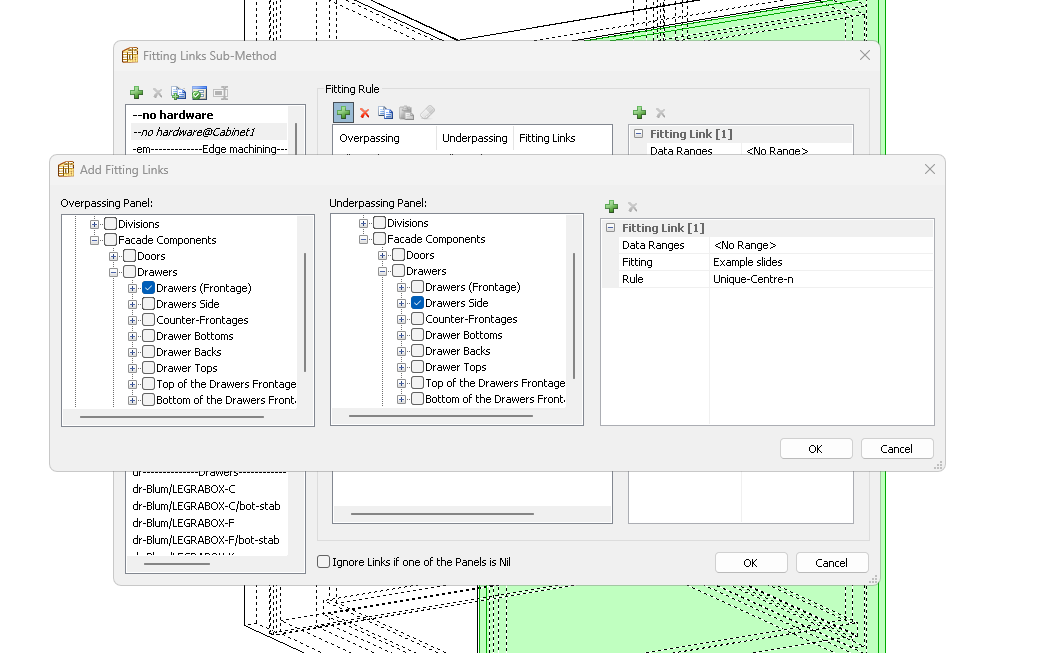1037x653 pixels.
Task: Click green plus icon above the hardware list
Action: (x=136, y=93)
